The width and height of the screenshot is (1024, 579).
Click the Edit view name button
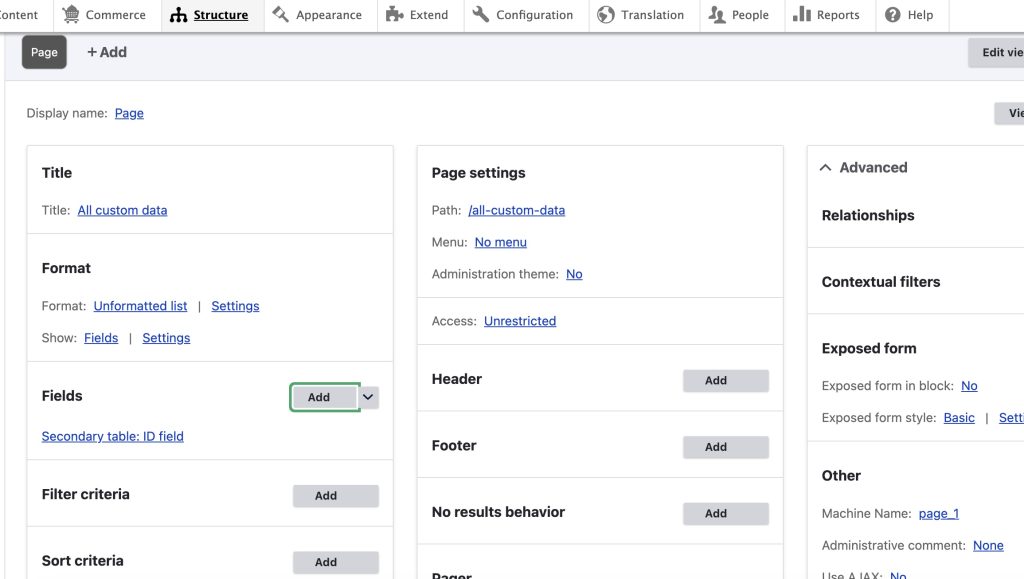(996, 52)
